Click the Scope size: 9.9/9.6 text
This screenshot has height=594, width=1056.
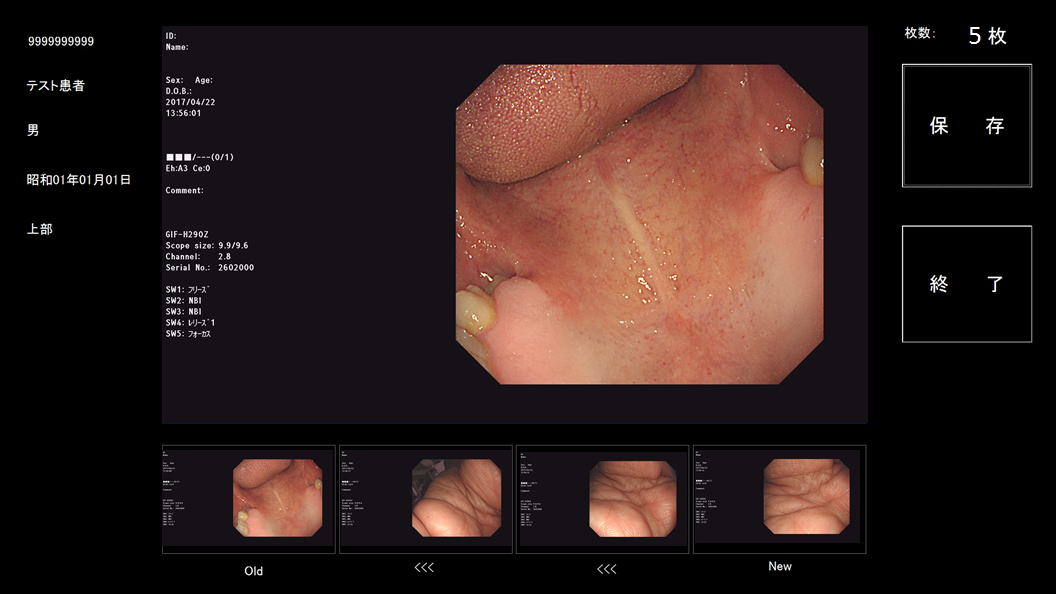[207, 246]
